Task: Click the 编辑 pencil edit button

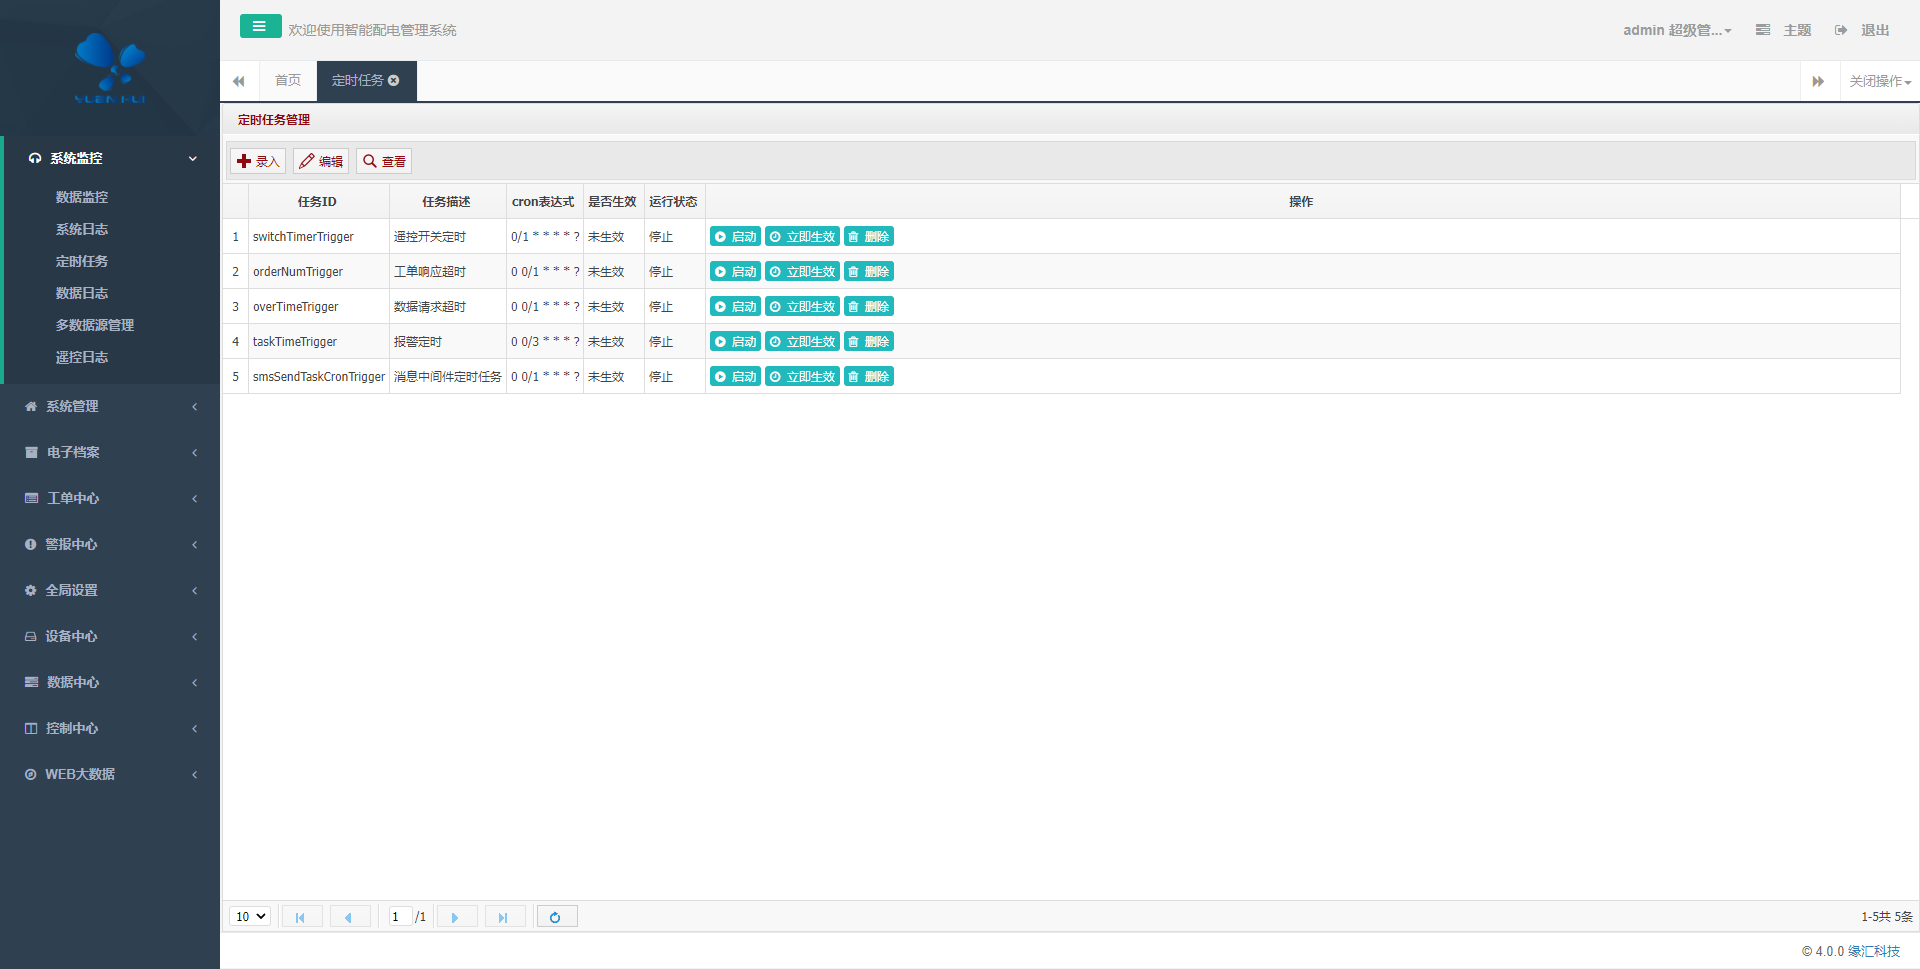Action: [321, 161]
